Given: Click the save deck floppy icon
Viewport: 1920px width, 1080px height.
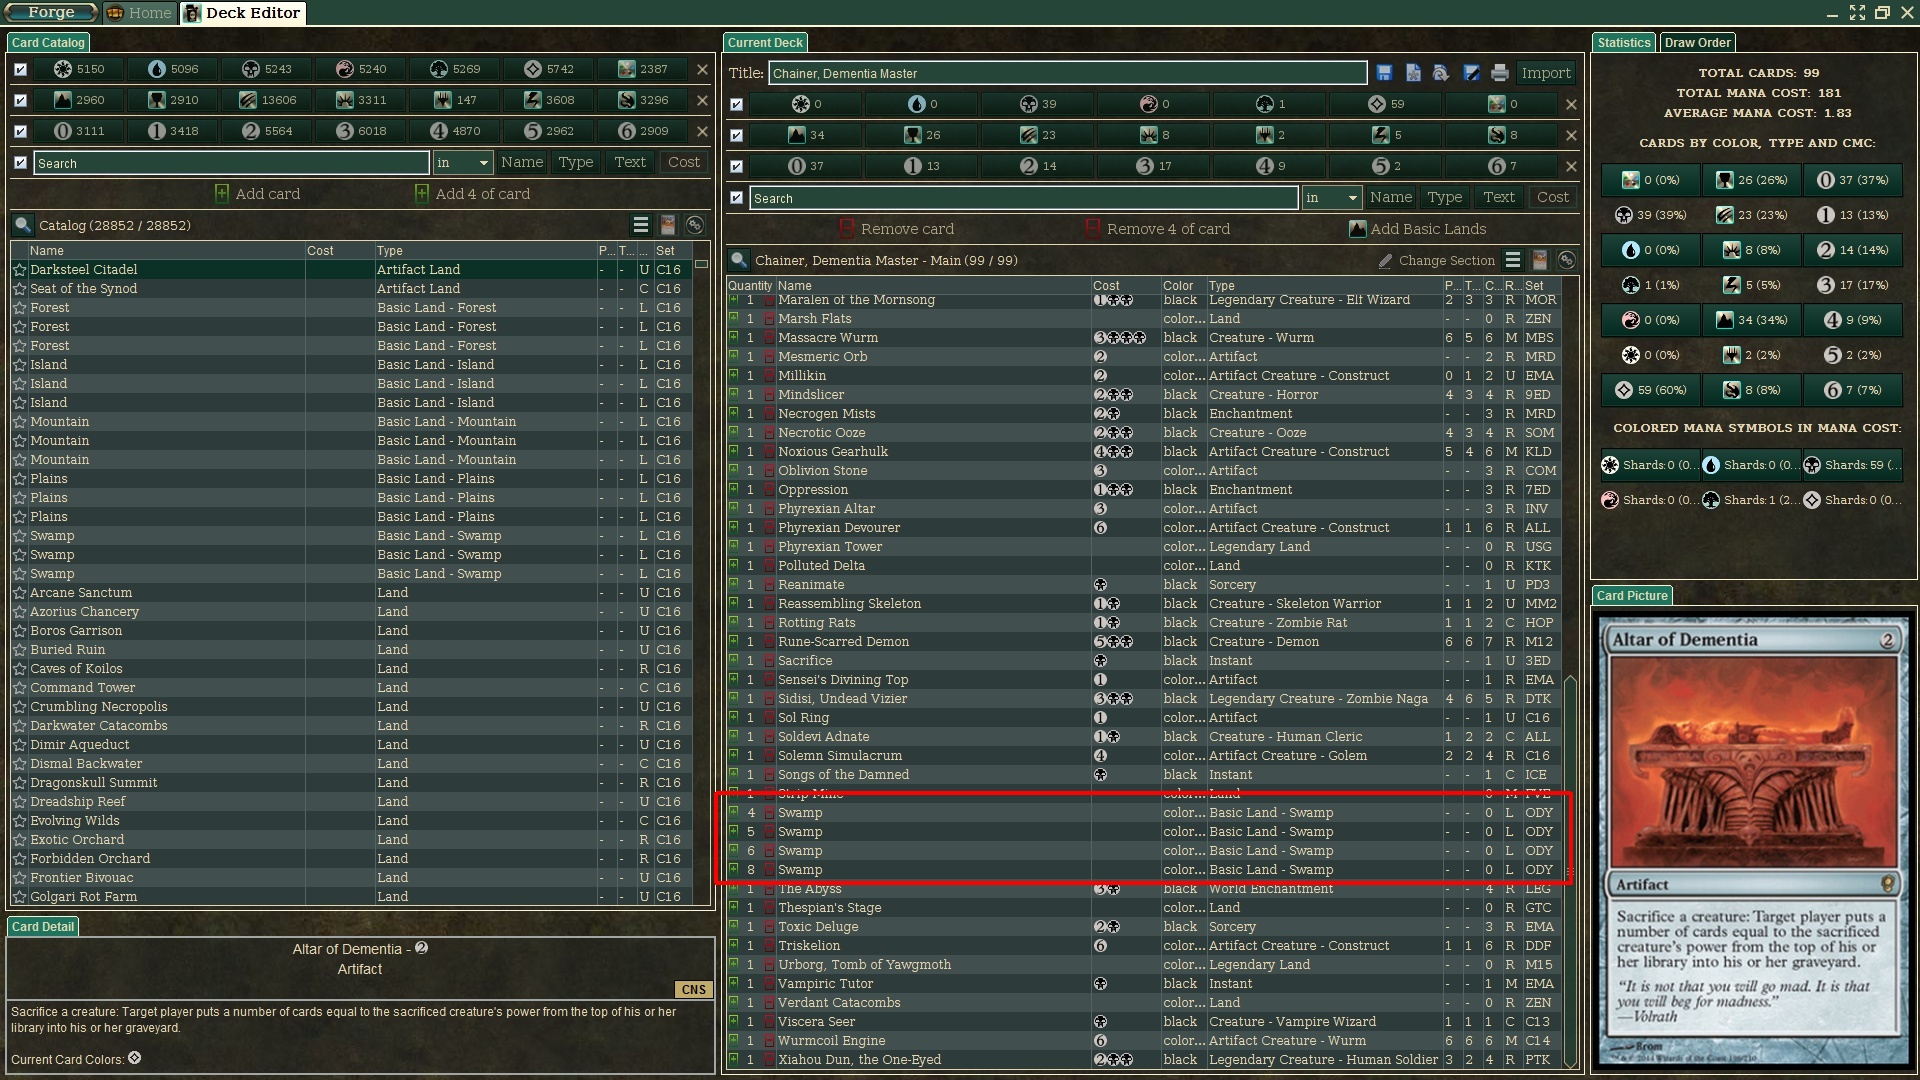Looking at the screenshot, I should (1384, 73).
